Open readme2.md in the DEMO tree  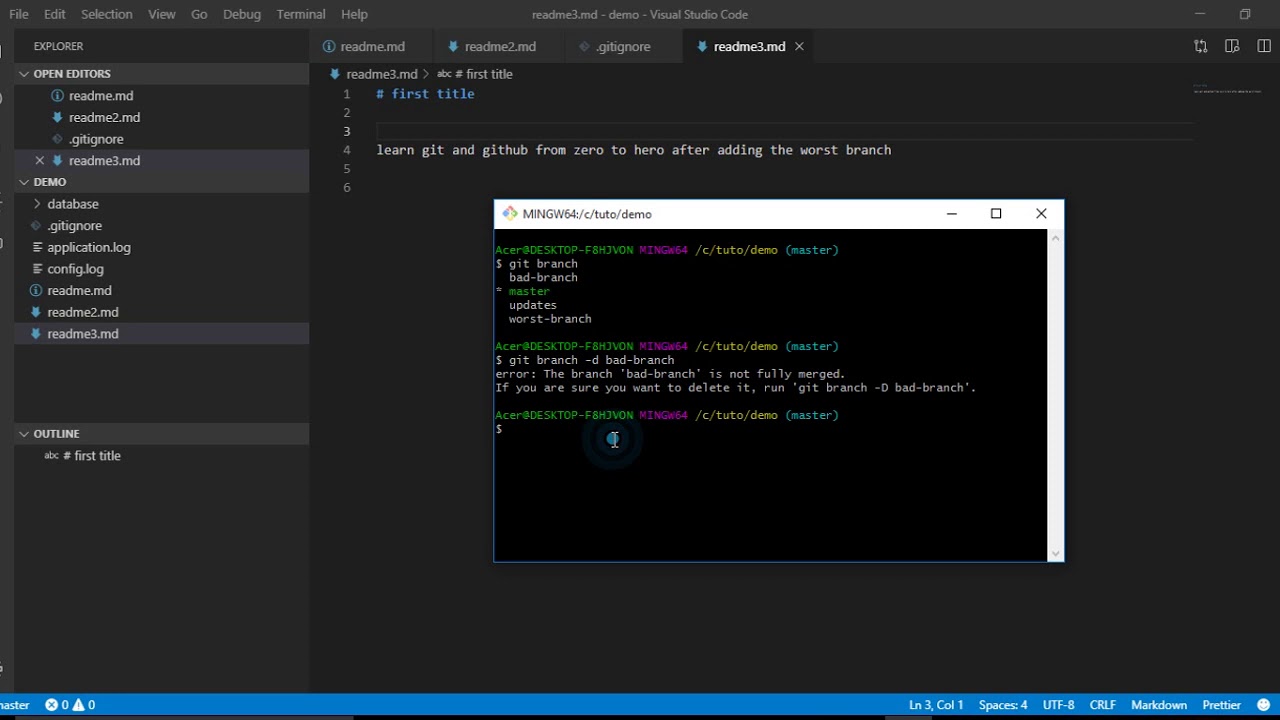click(x=82, y=312)
